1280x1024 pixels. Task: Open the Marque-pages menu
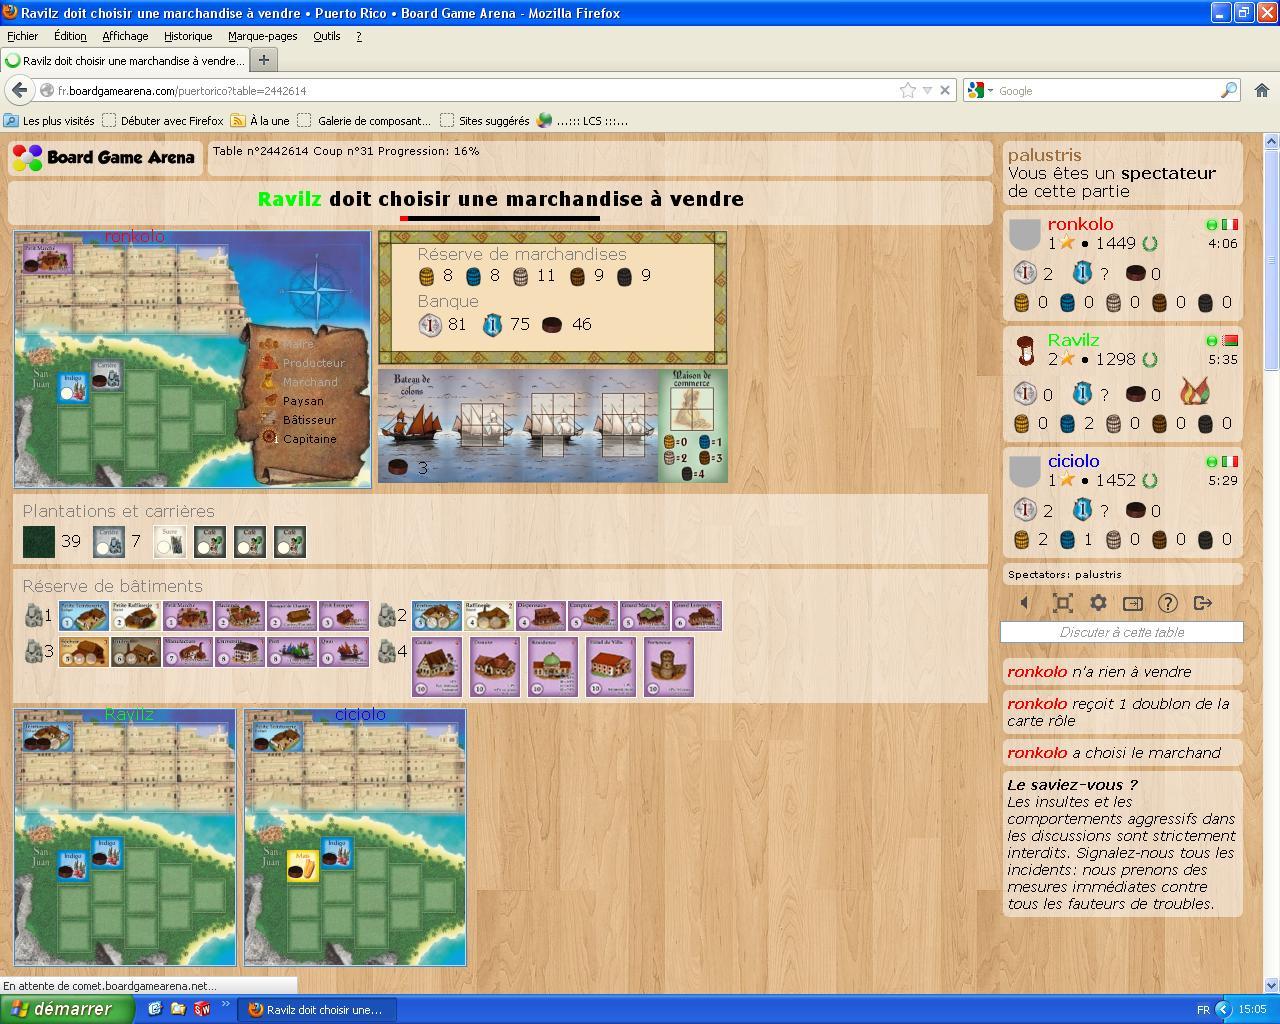point(262,36)
